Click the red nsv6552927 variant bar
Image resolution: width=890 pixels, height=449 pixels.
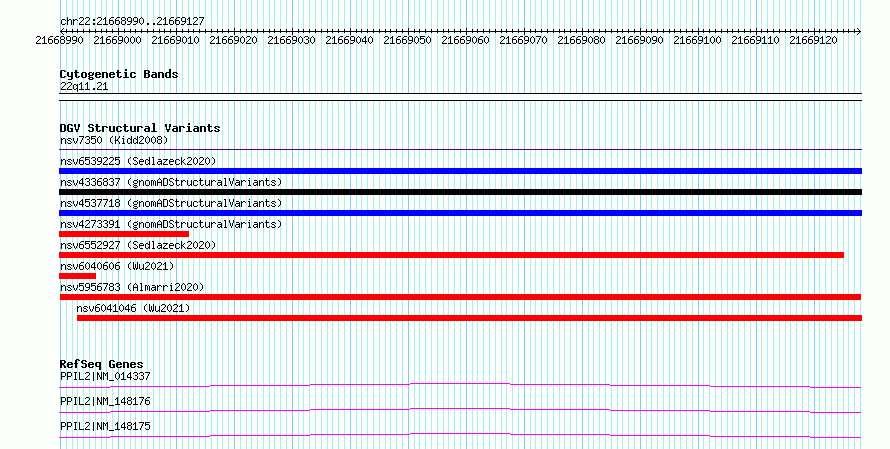click(x=451, y=255)
